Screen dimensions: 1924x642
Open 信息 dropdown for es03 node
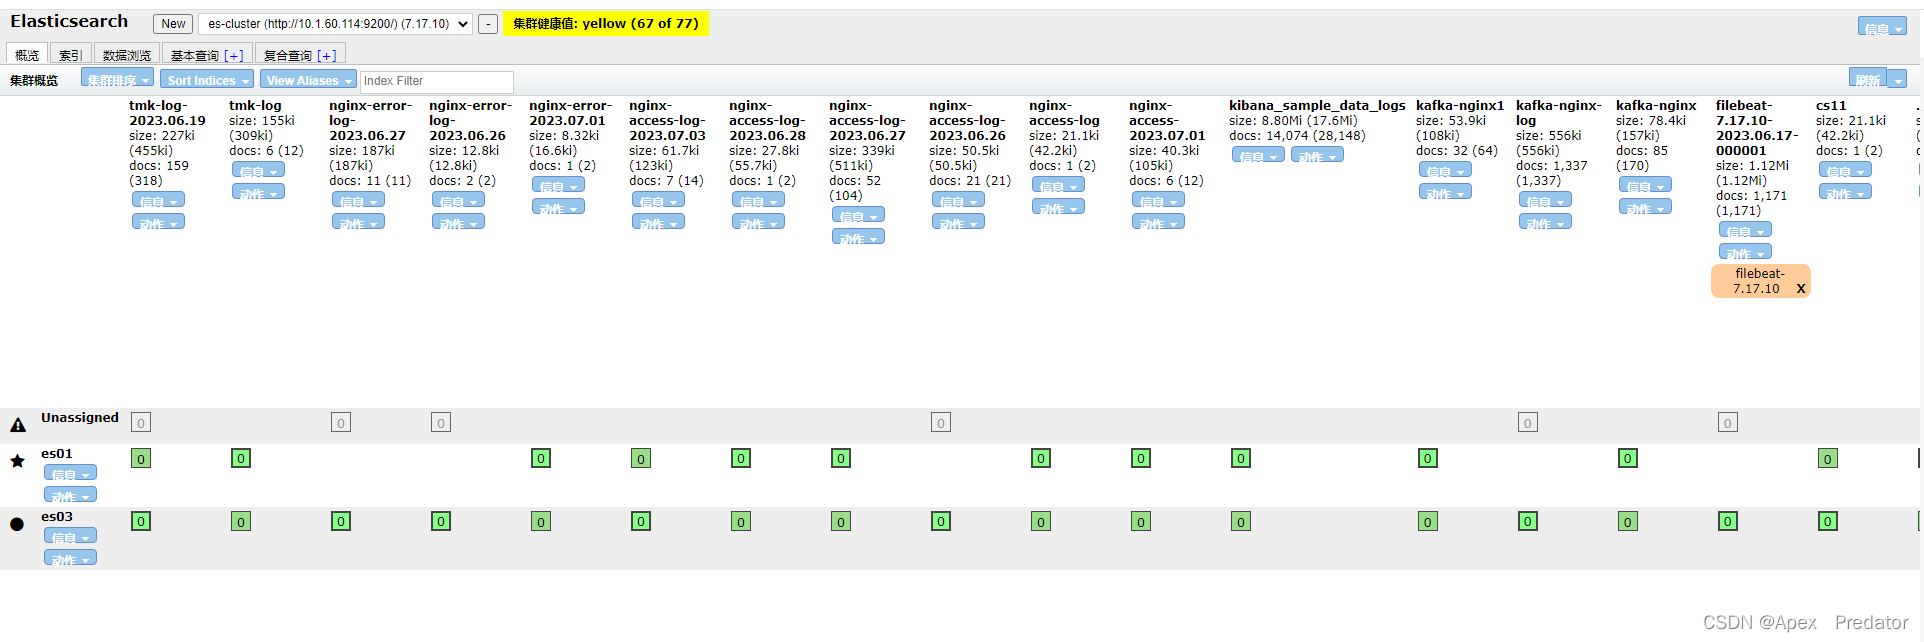click(x=70, y=536)
